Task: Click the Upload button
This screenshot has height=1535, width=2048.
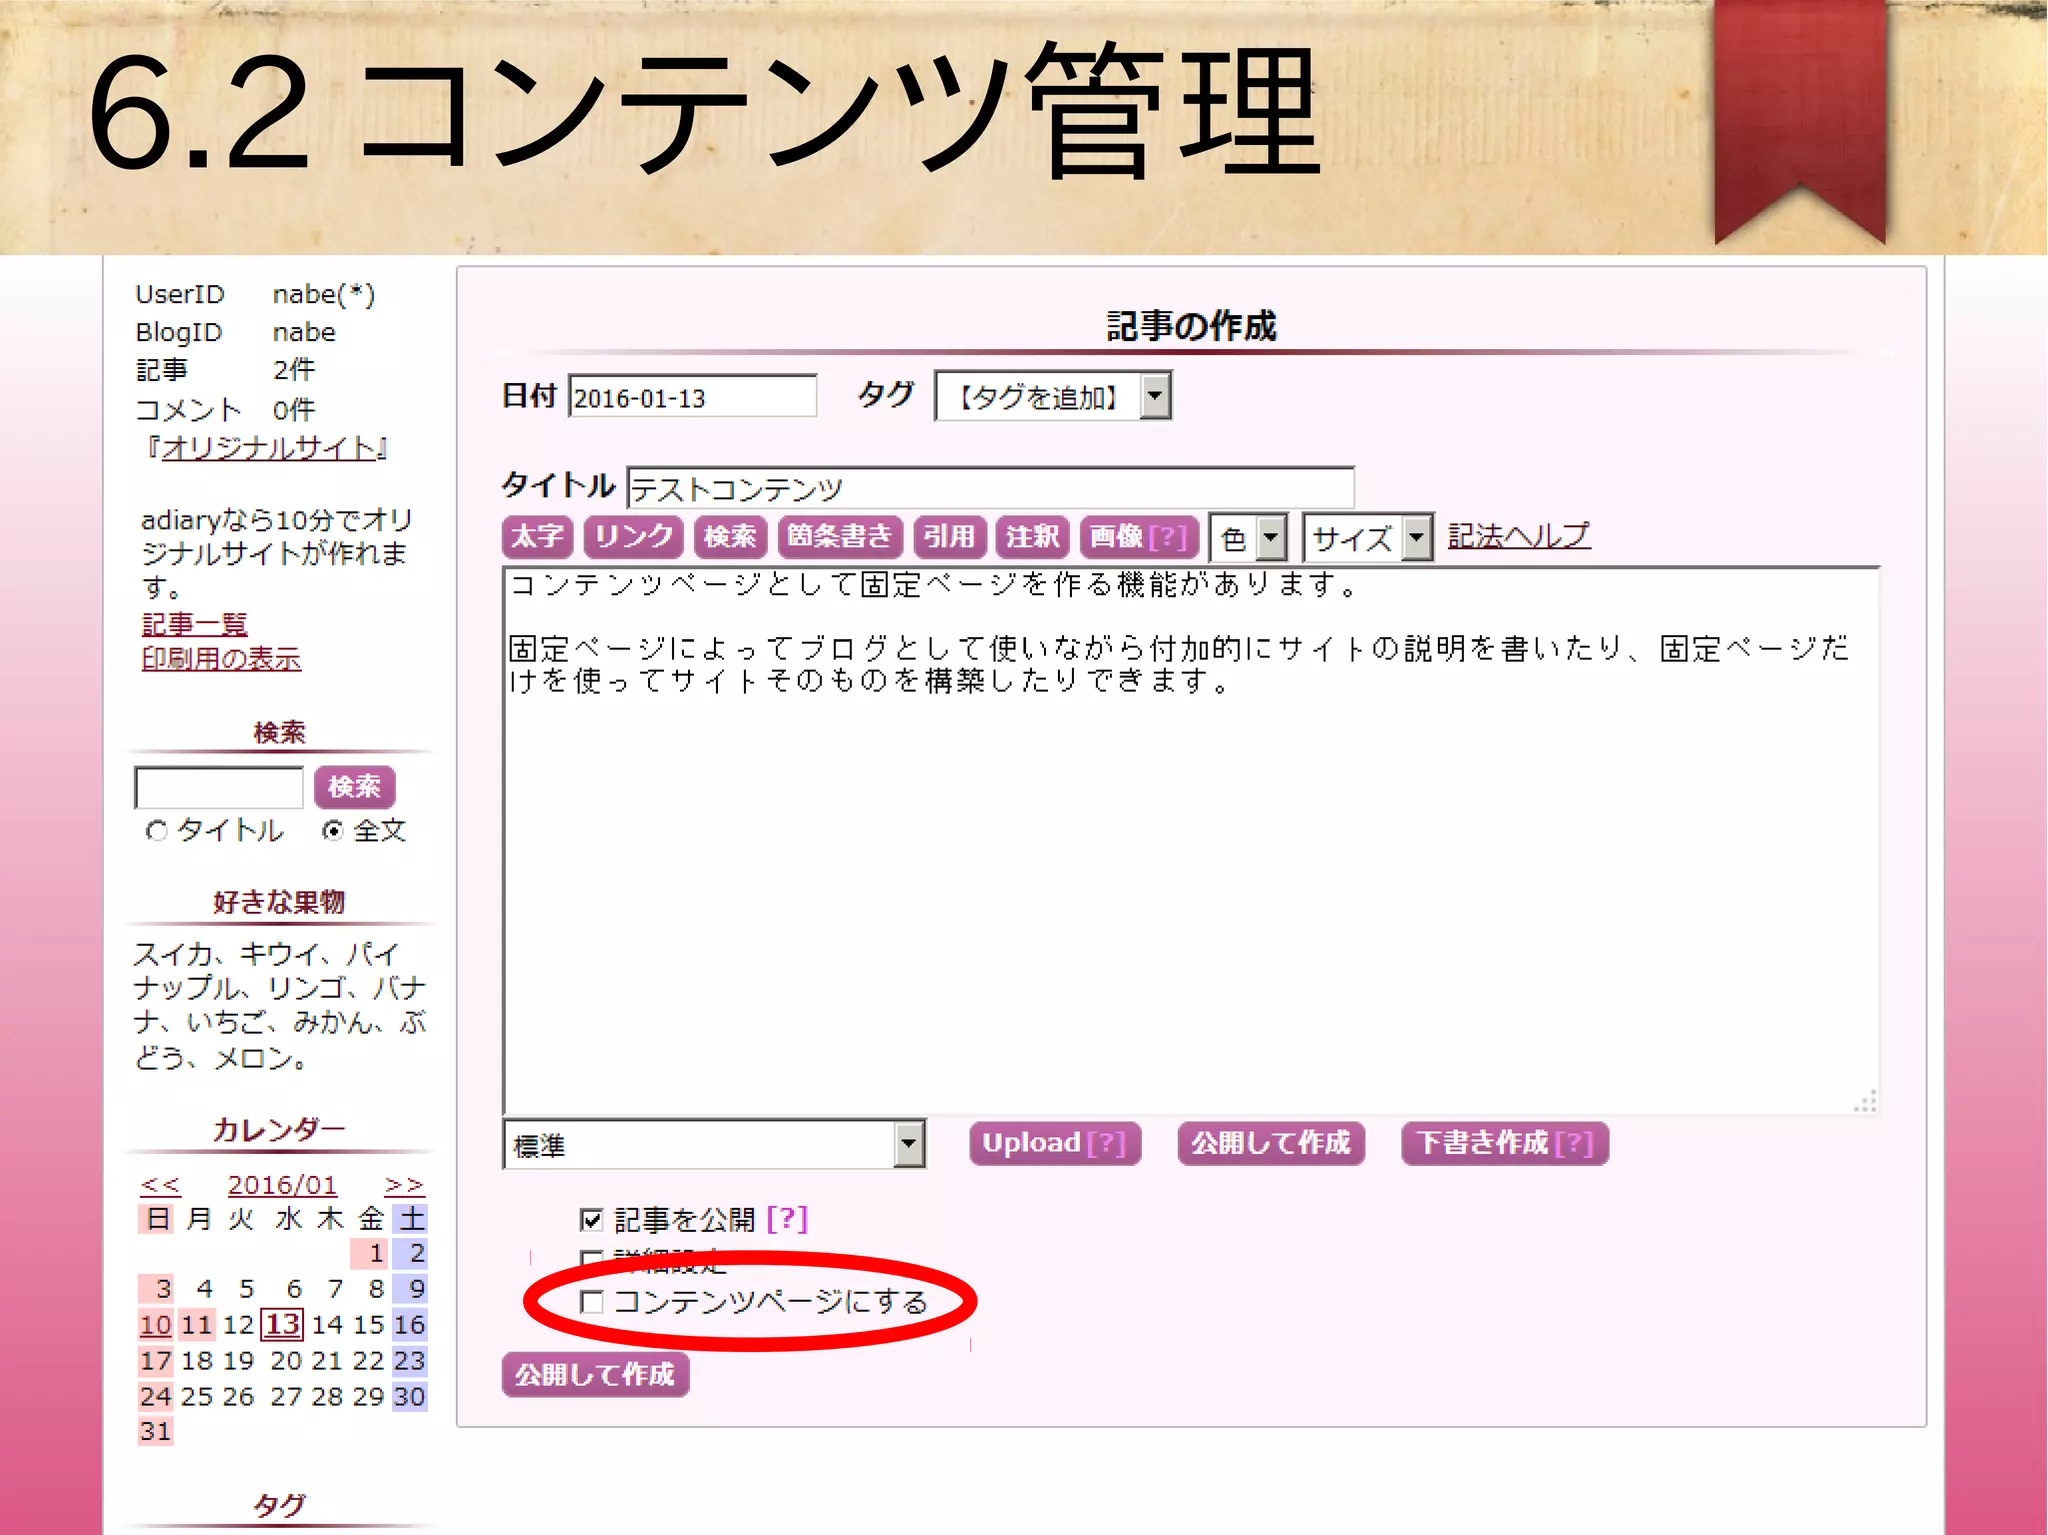Action: pyautogui.click(x=1055, y=1143)
